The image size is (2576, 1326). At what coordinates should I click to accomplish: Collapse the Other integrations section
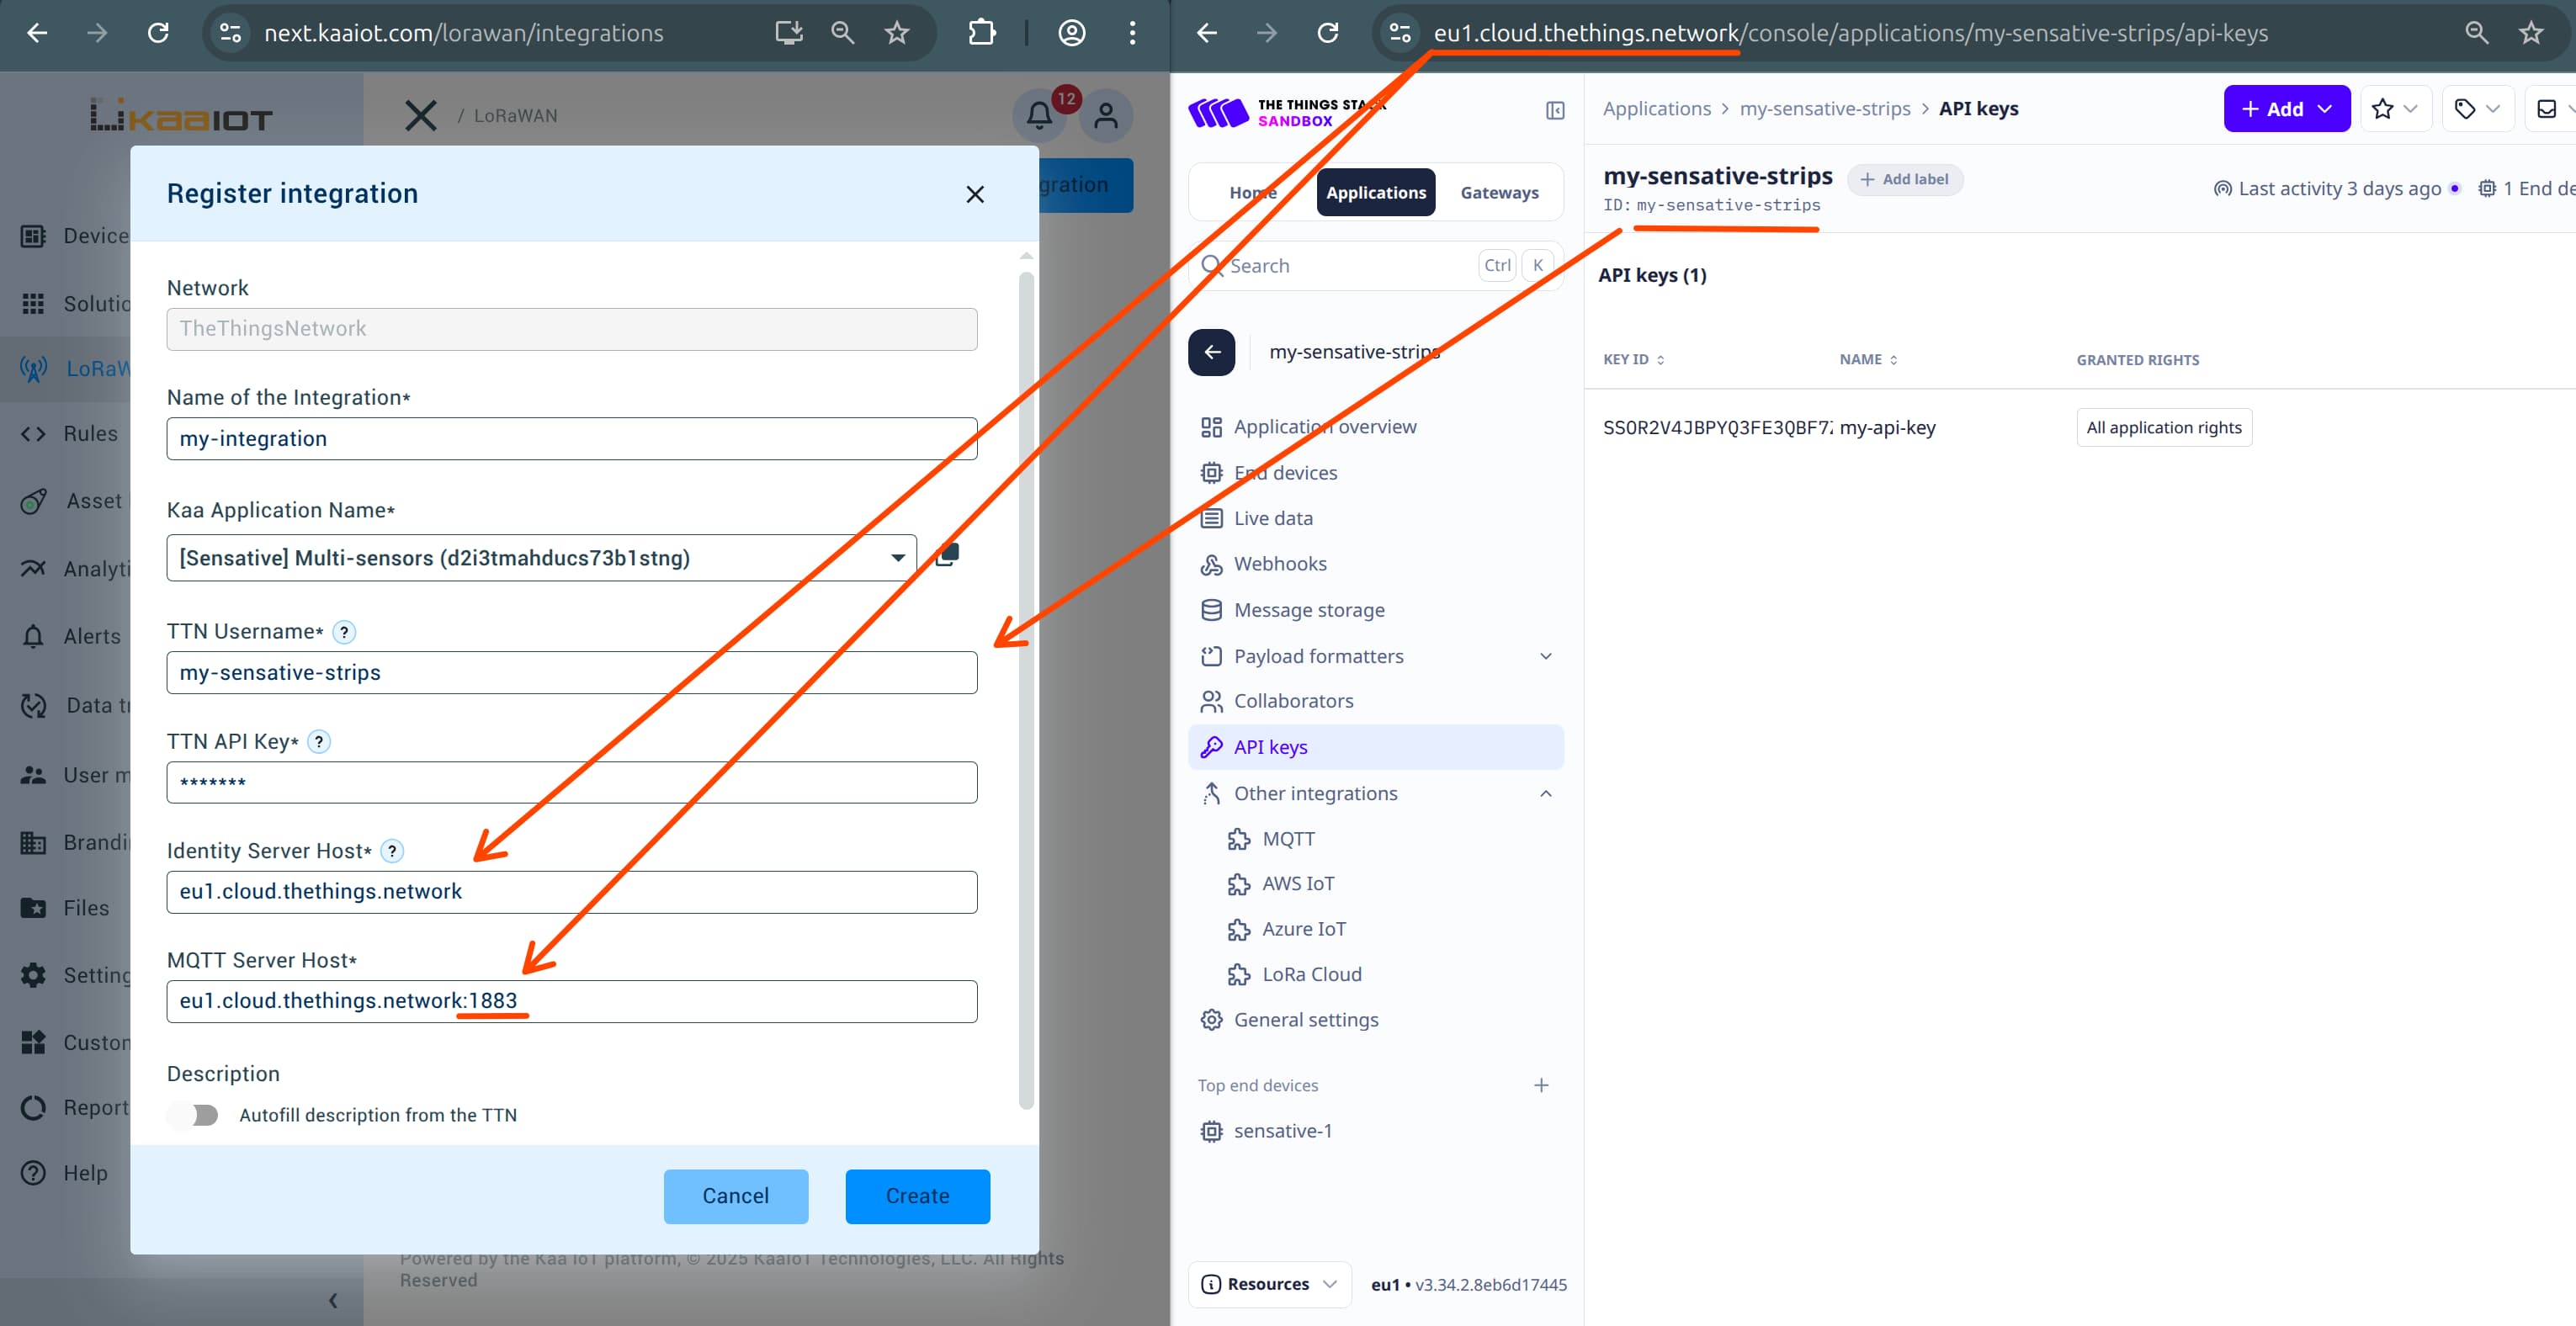tap(1545, 793)
